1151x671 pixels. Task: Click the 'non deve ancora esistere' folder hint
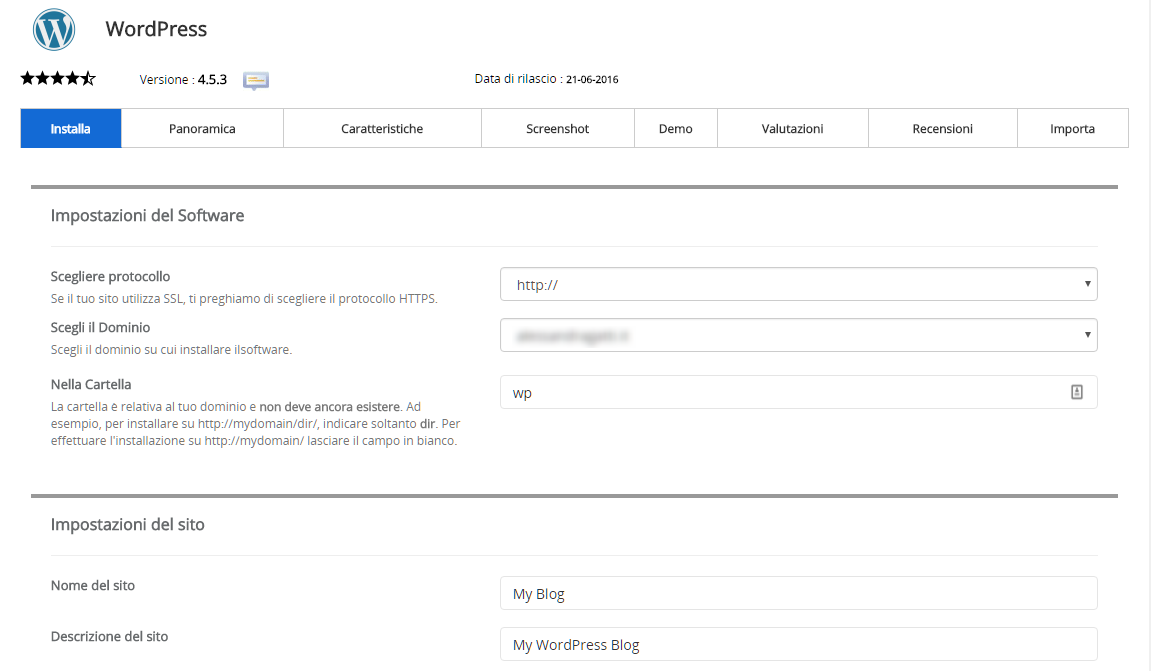330,407
